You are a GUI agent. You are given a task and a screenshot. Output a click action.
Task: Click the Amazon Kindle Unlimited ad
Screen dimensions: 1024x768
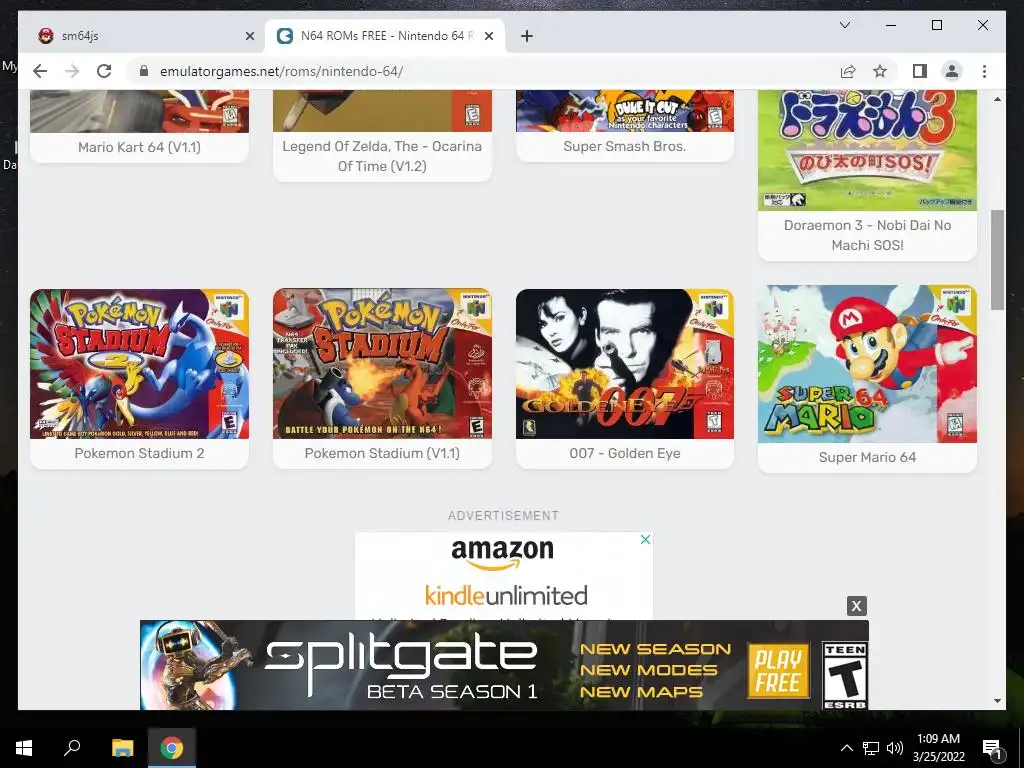pos(504,575)
